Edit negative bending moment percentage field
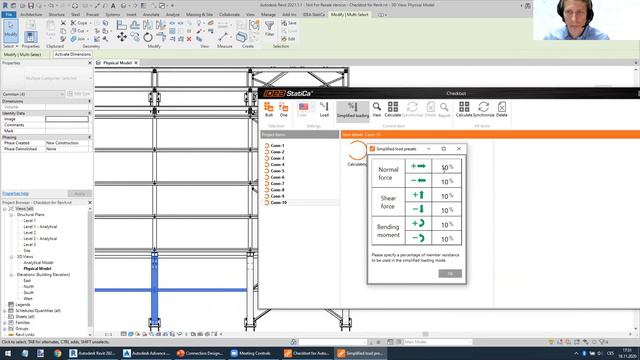This screenshot has height=360, width=640. tap(447, 238)
